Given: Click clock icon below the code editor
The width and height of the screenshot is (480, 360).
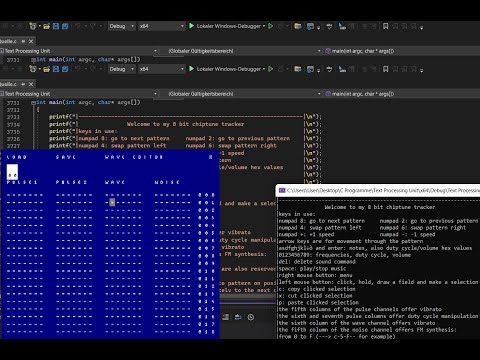Looking at the screenshot, I should coord(251,317).
